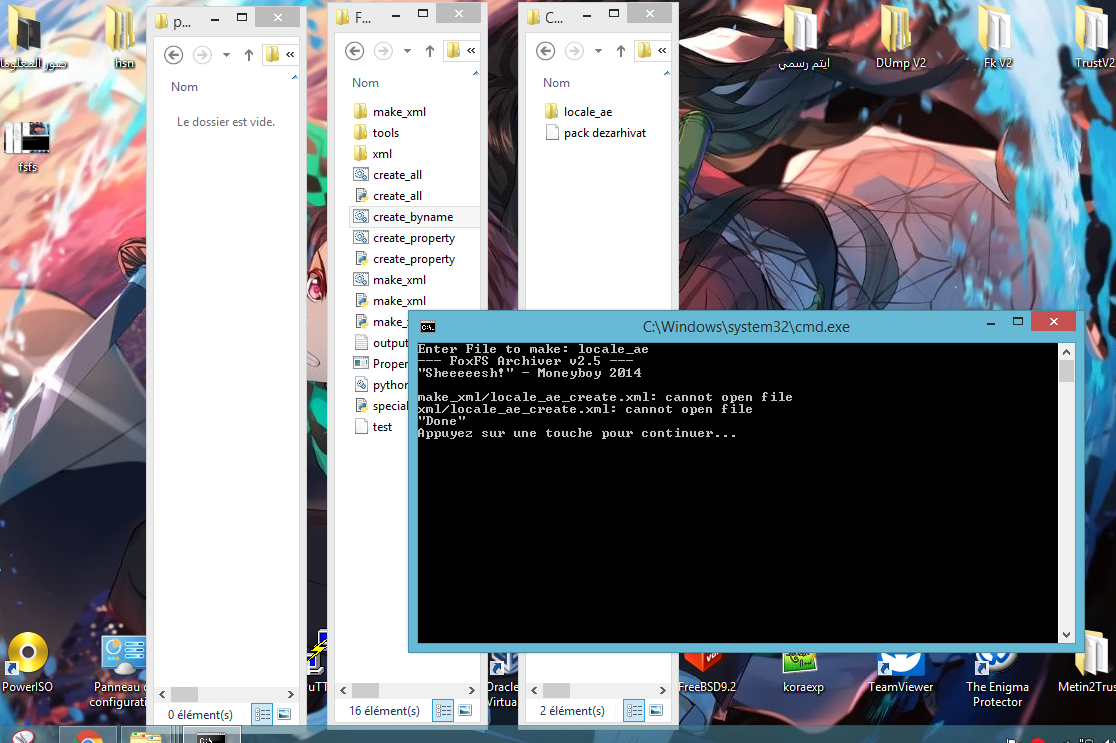Launch PowerISO desktop shortcut

point(27,662)
